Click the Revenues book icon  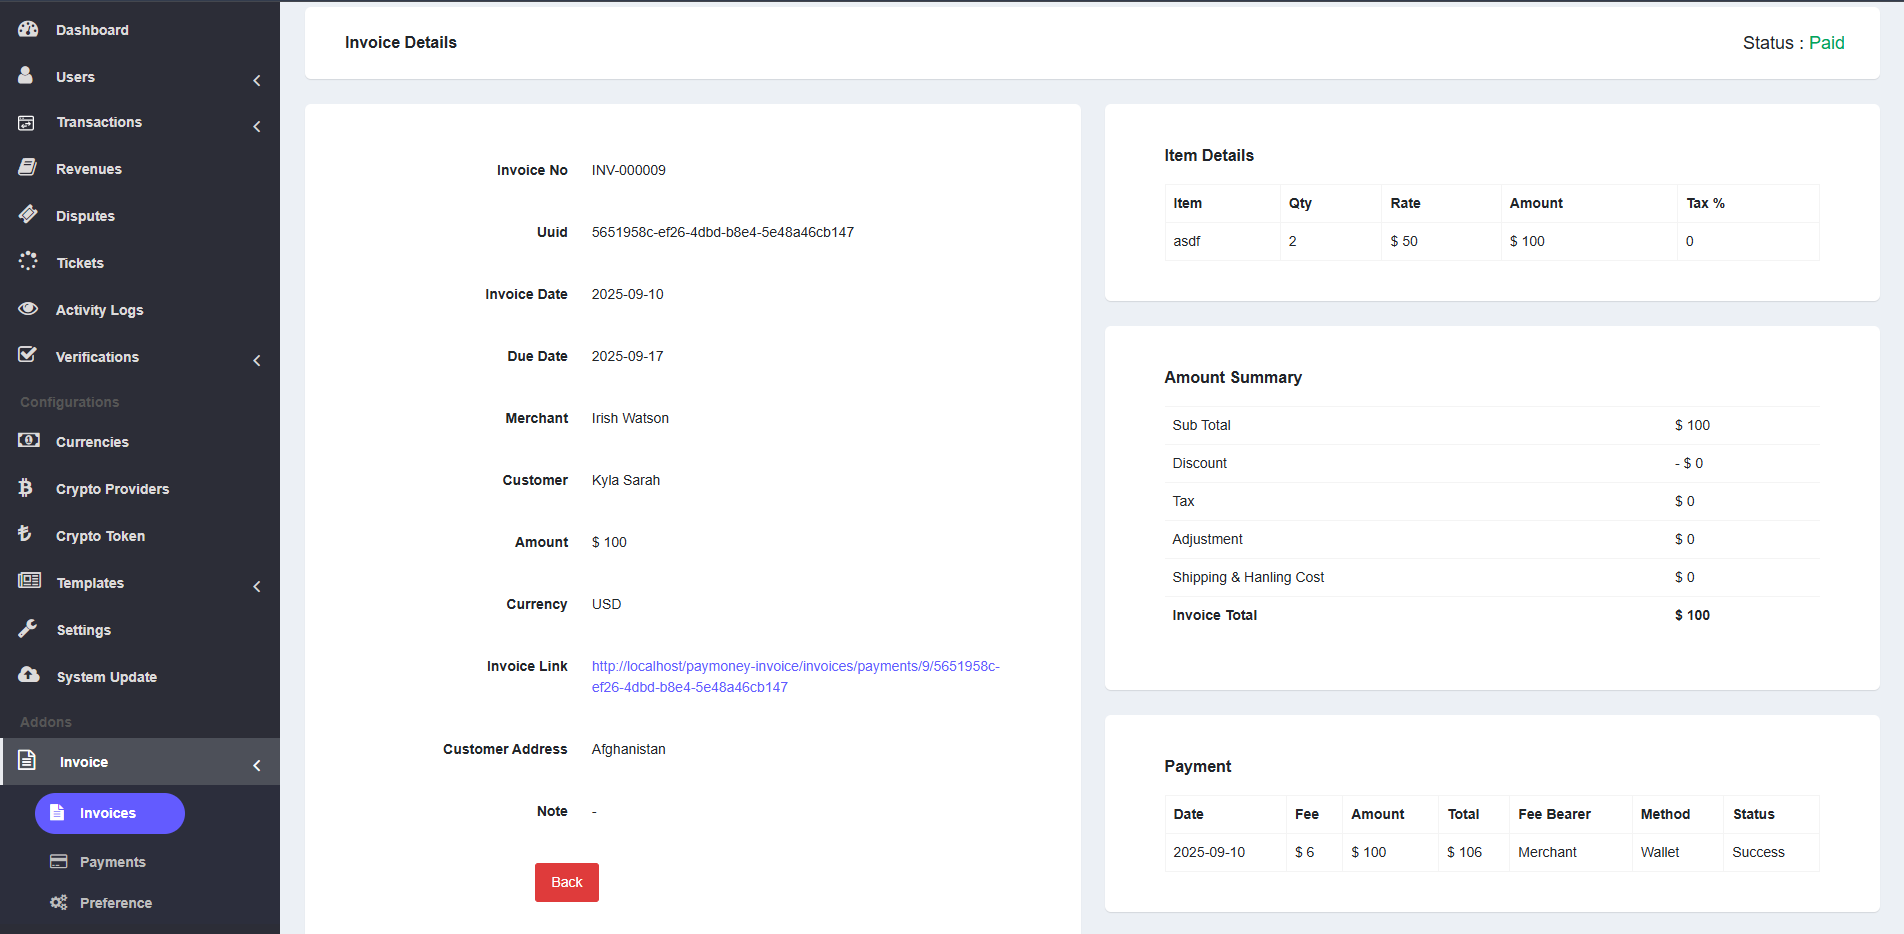coord(28,168)
